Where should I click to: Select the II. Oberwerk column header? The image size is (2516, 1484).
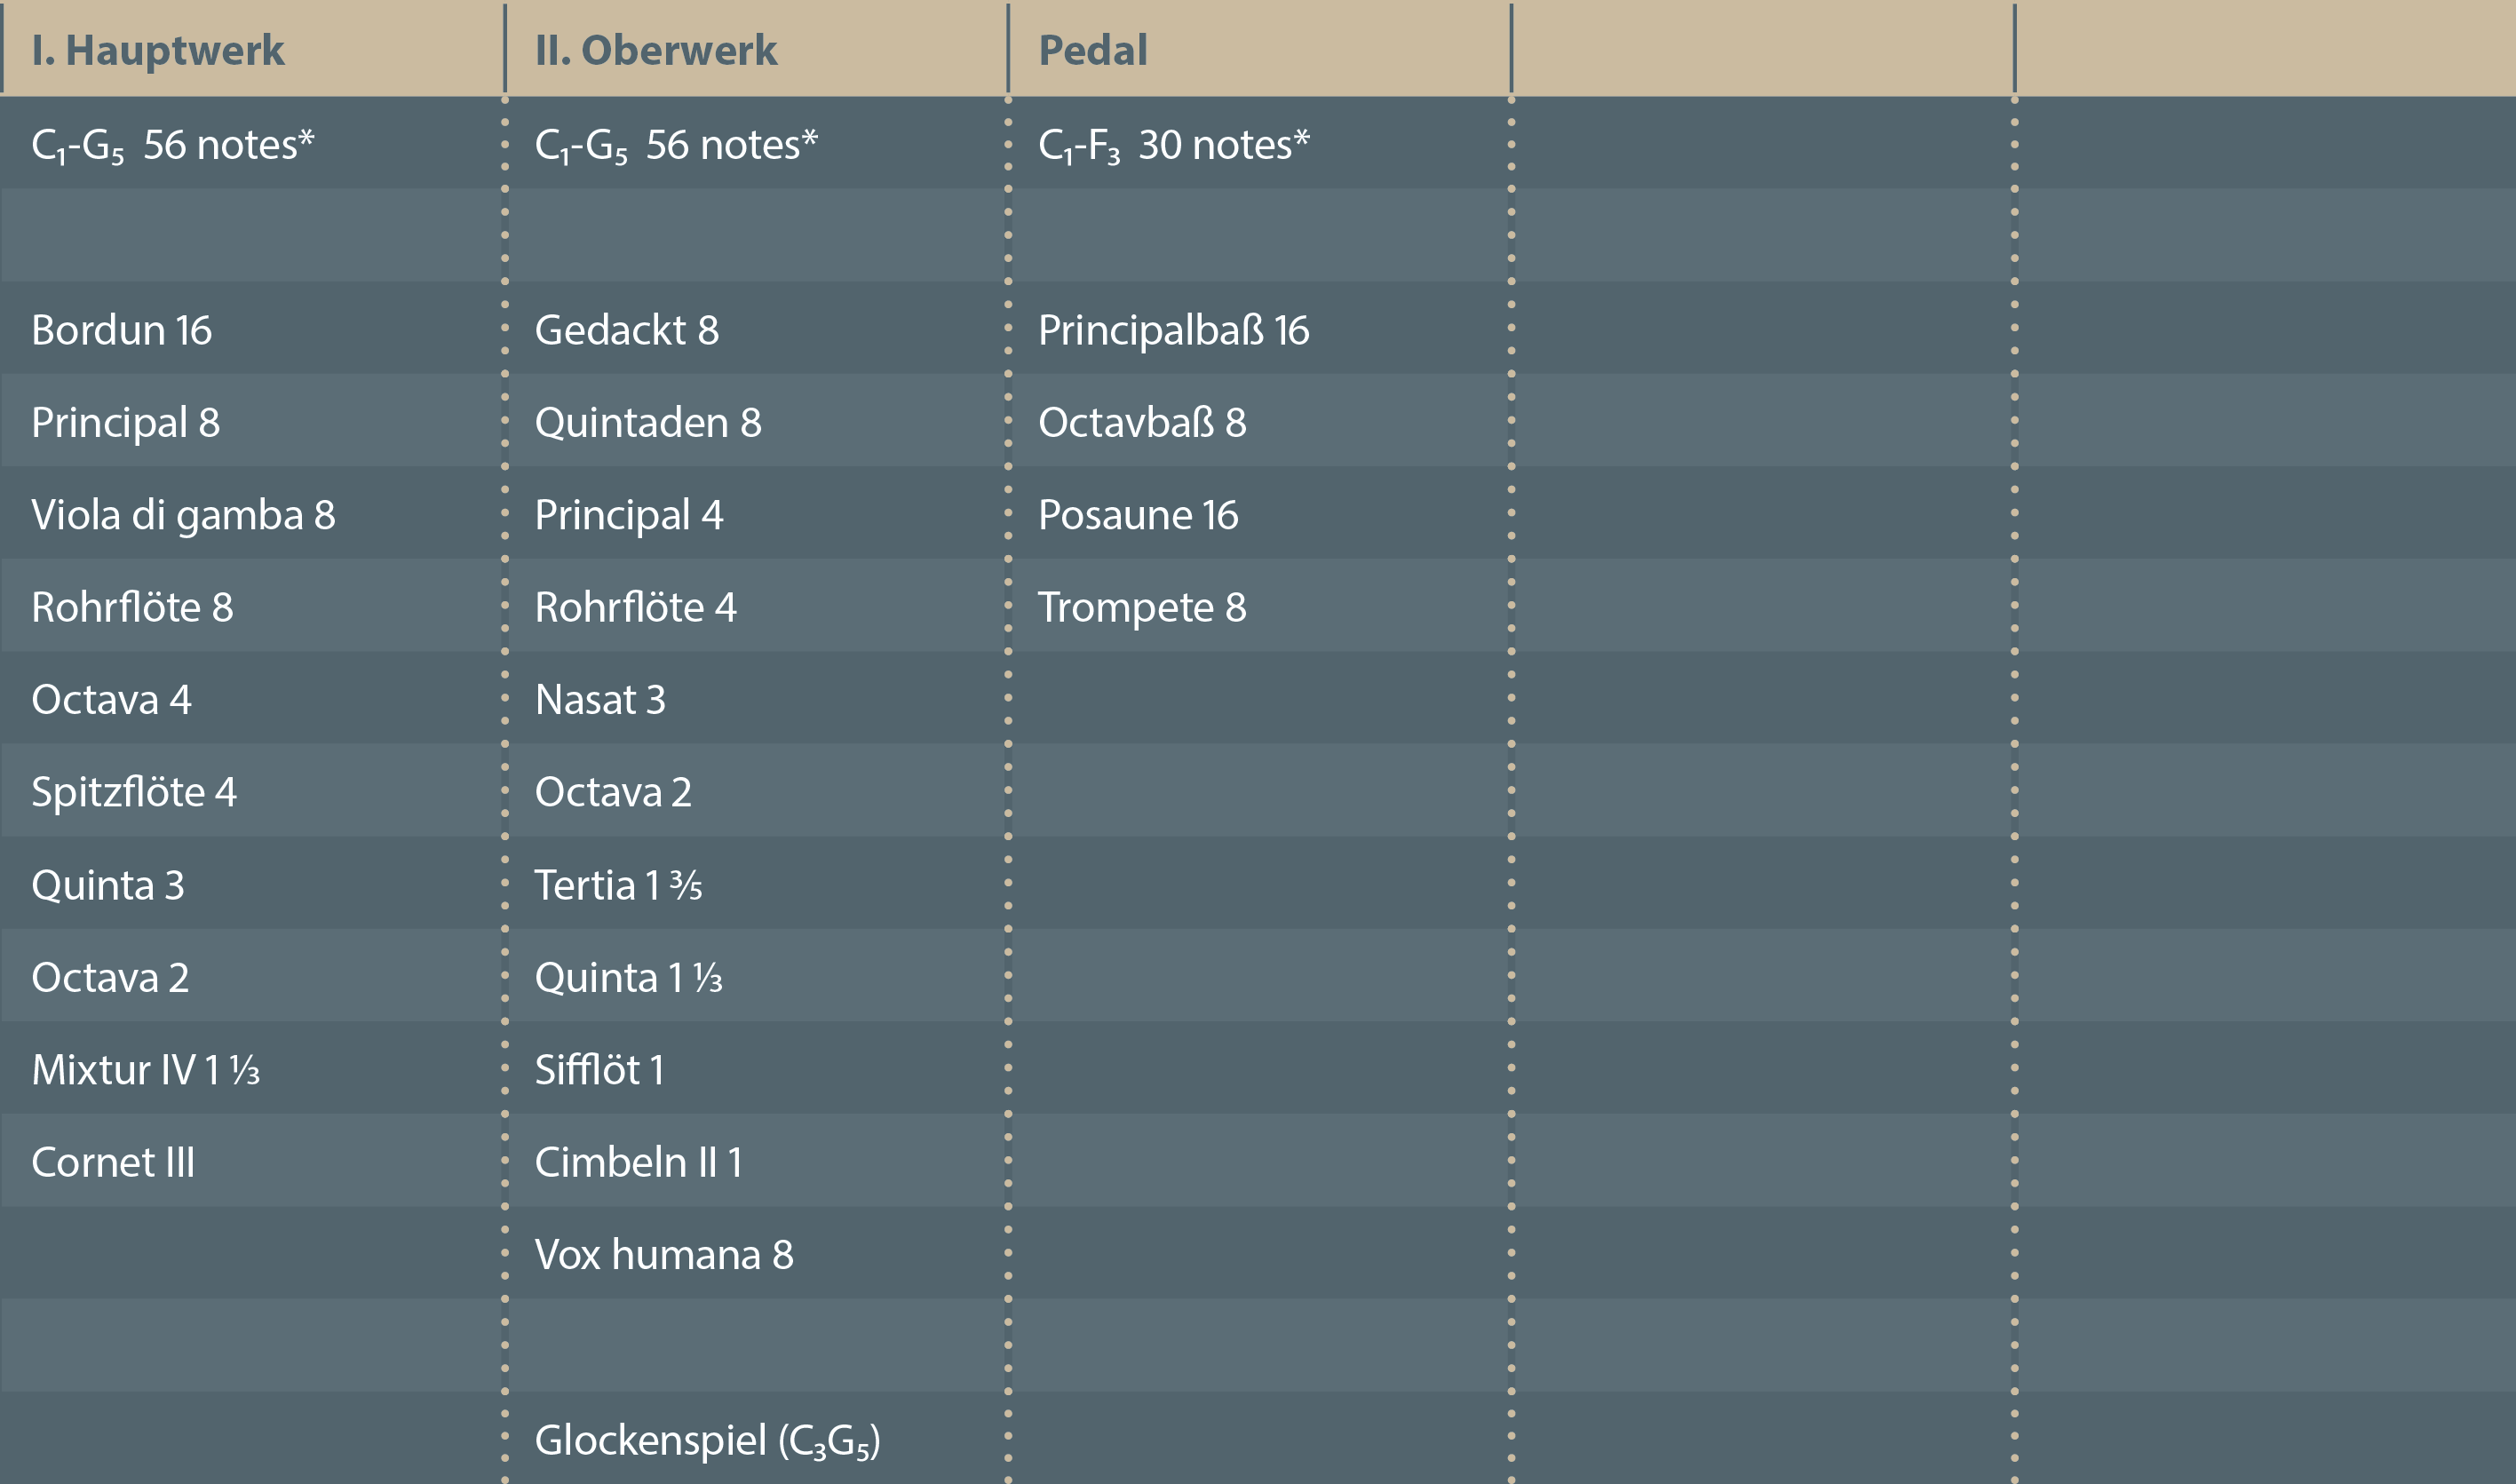[656, 50]
